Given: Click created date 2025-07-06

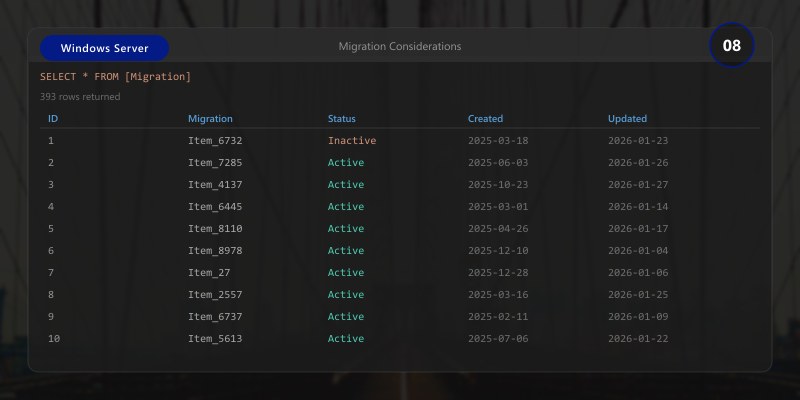Looking at the screenshot, I should (498, 338).
